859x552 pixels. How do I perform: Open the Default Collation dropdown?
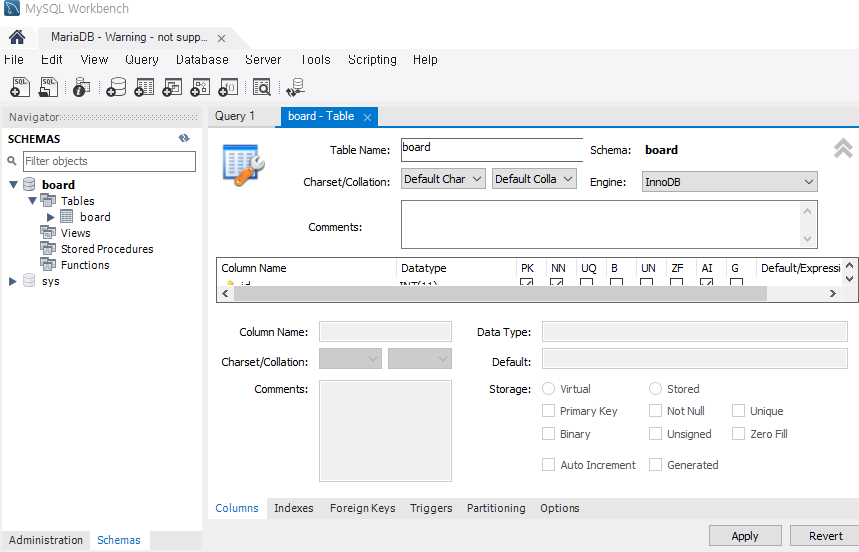coord(534,179)
